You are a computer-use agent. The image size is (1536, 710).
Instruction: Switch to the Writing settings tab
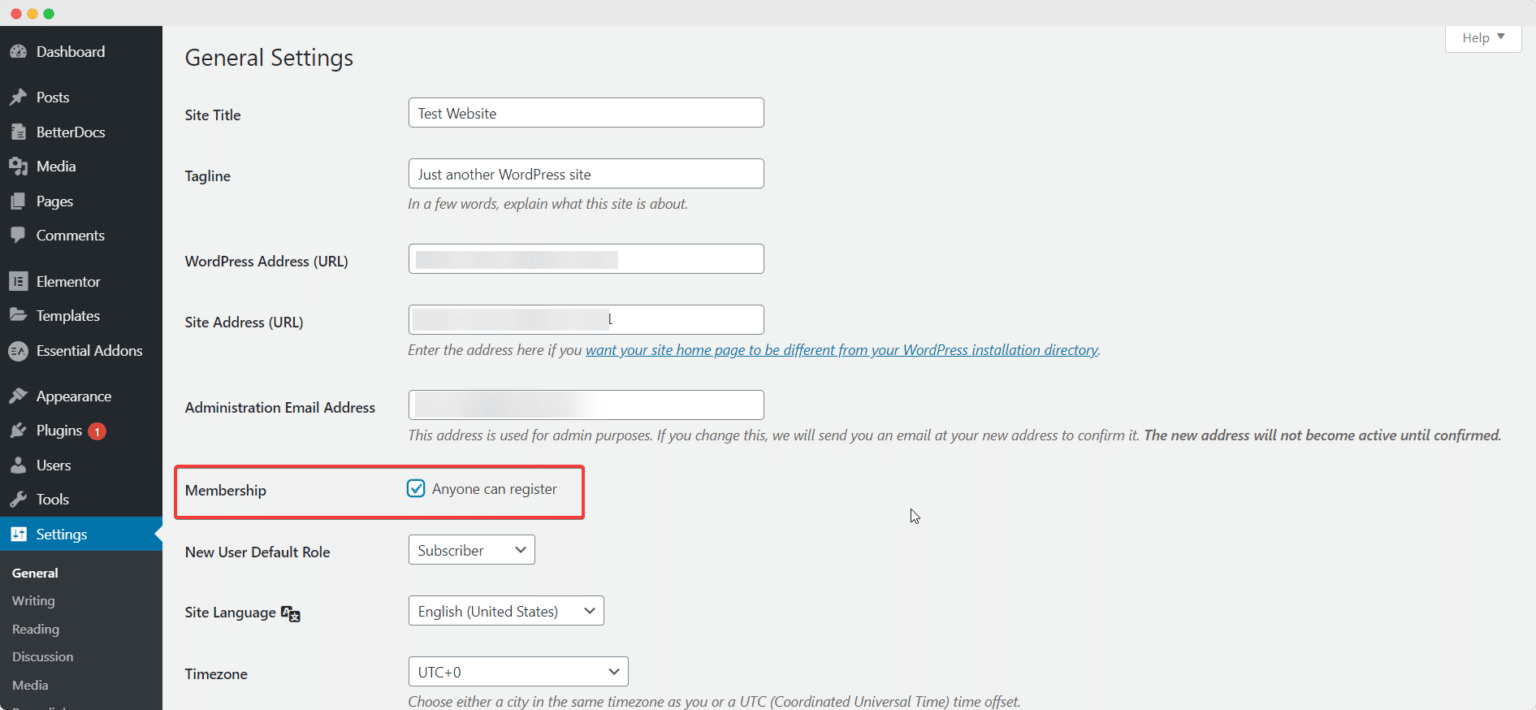click(33, 600)
